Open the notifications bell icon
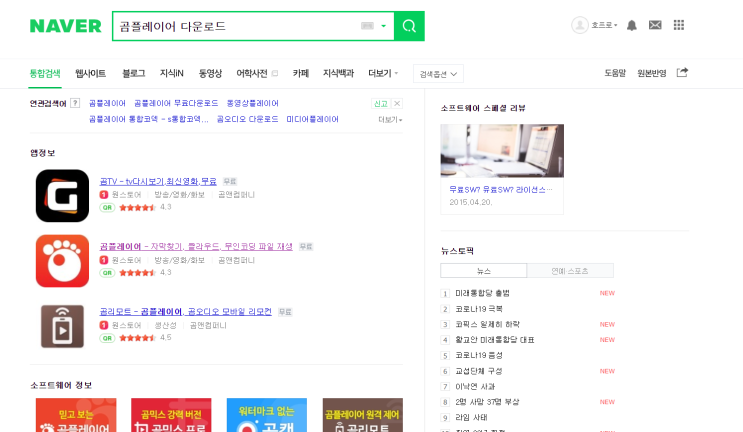This screenshot has height=432, width=743. [632, 25]
